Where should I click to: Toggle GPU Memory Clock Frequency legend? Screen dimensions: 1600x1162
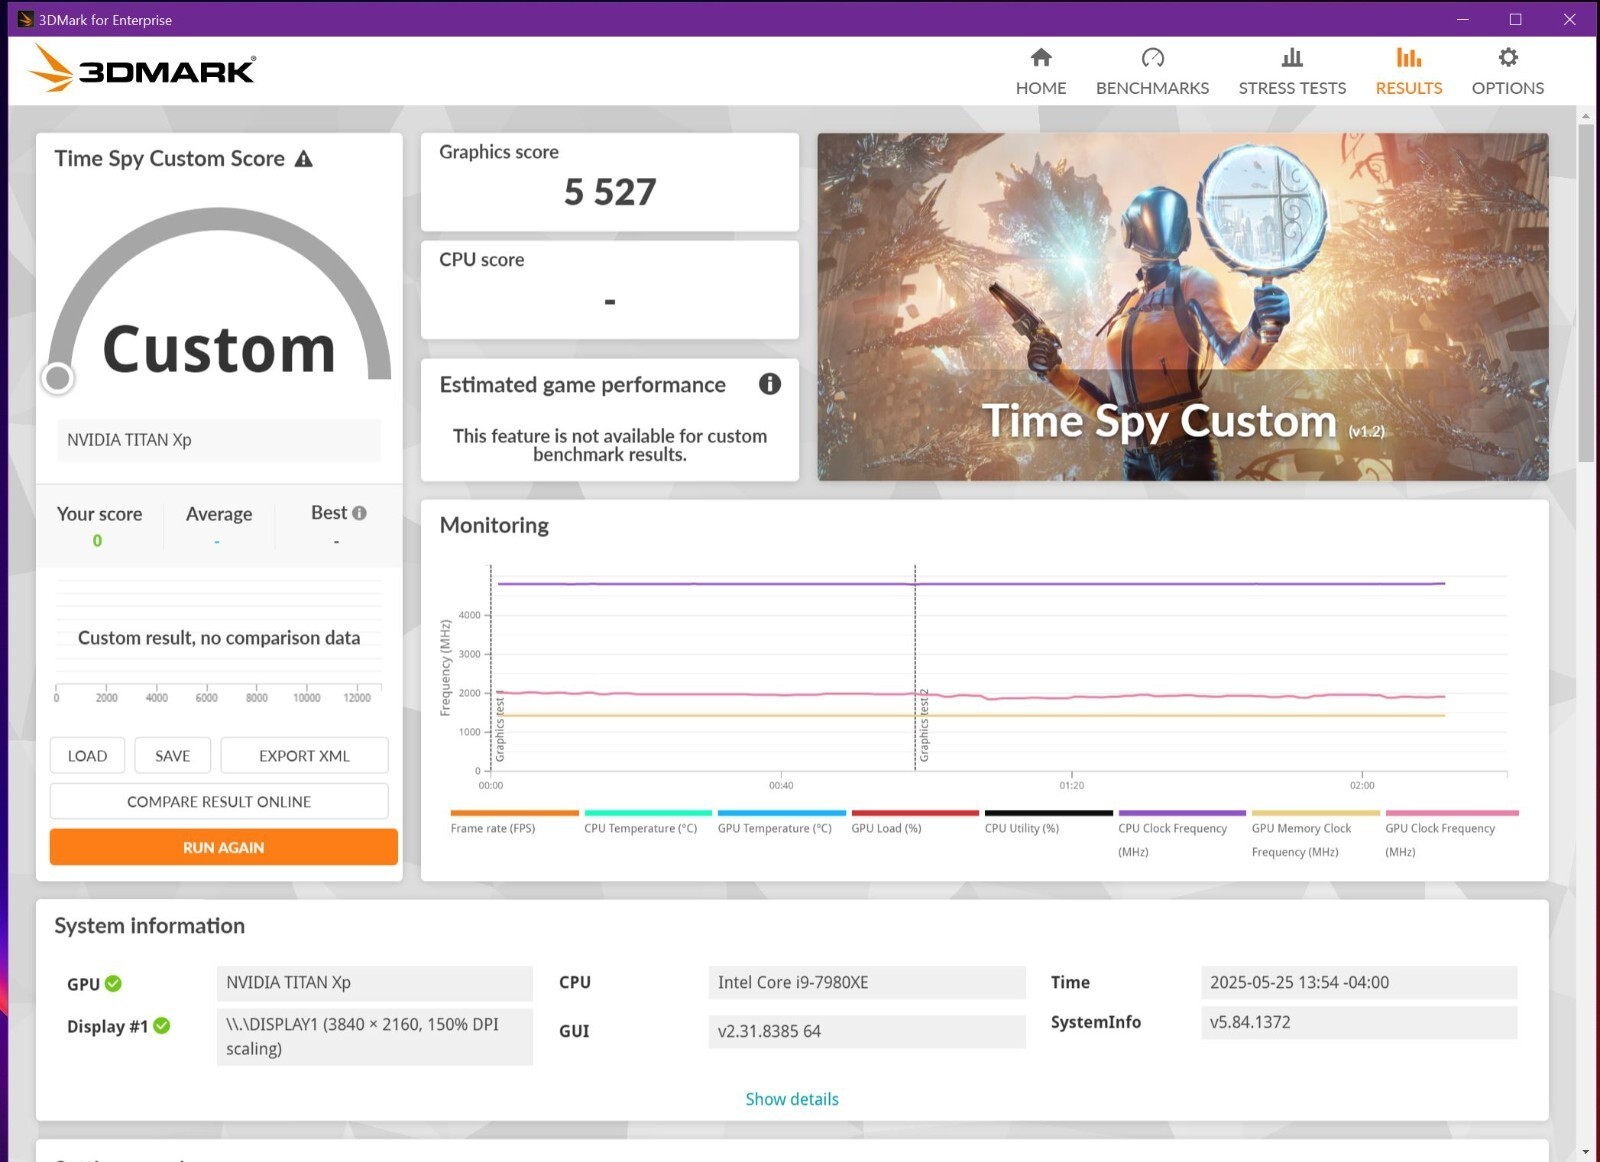click(x=1315, y=813)
